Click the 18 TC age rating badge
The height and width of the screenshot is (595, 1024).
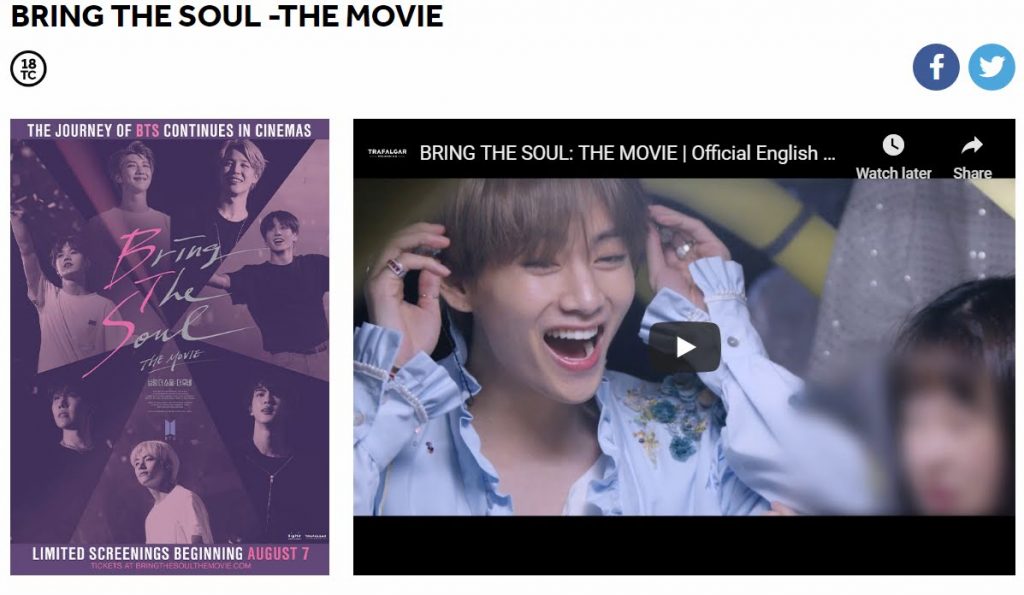(29, 69)
